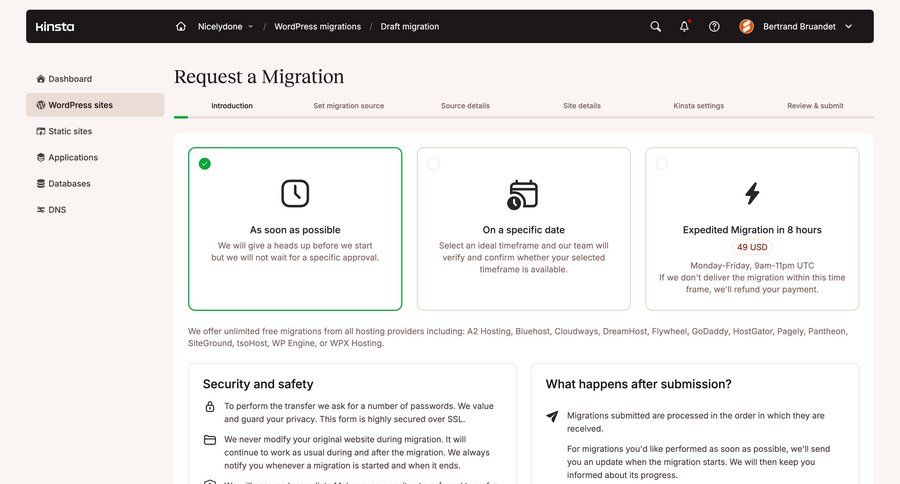The width and height of the screenshot is (900, 484).
Task: Open the user menu chevron
Action: point(849,26)
